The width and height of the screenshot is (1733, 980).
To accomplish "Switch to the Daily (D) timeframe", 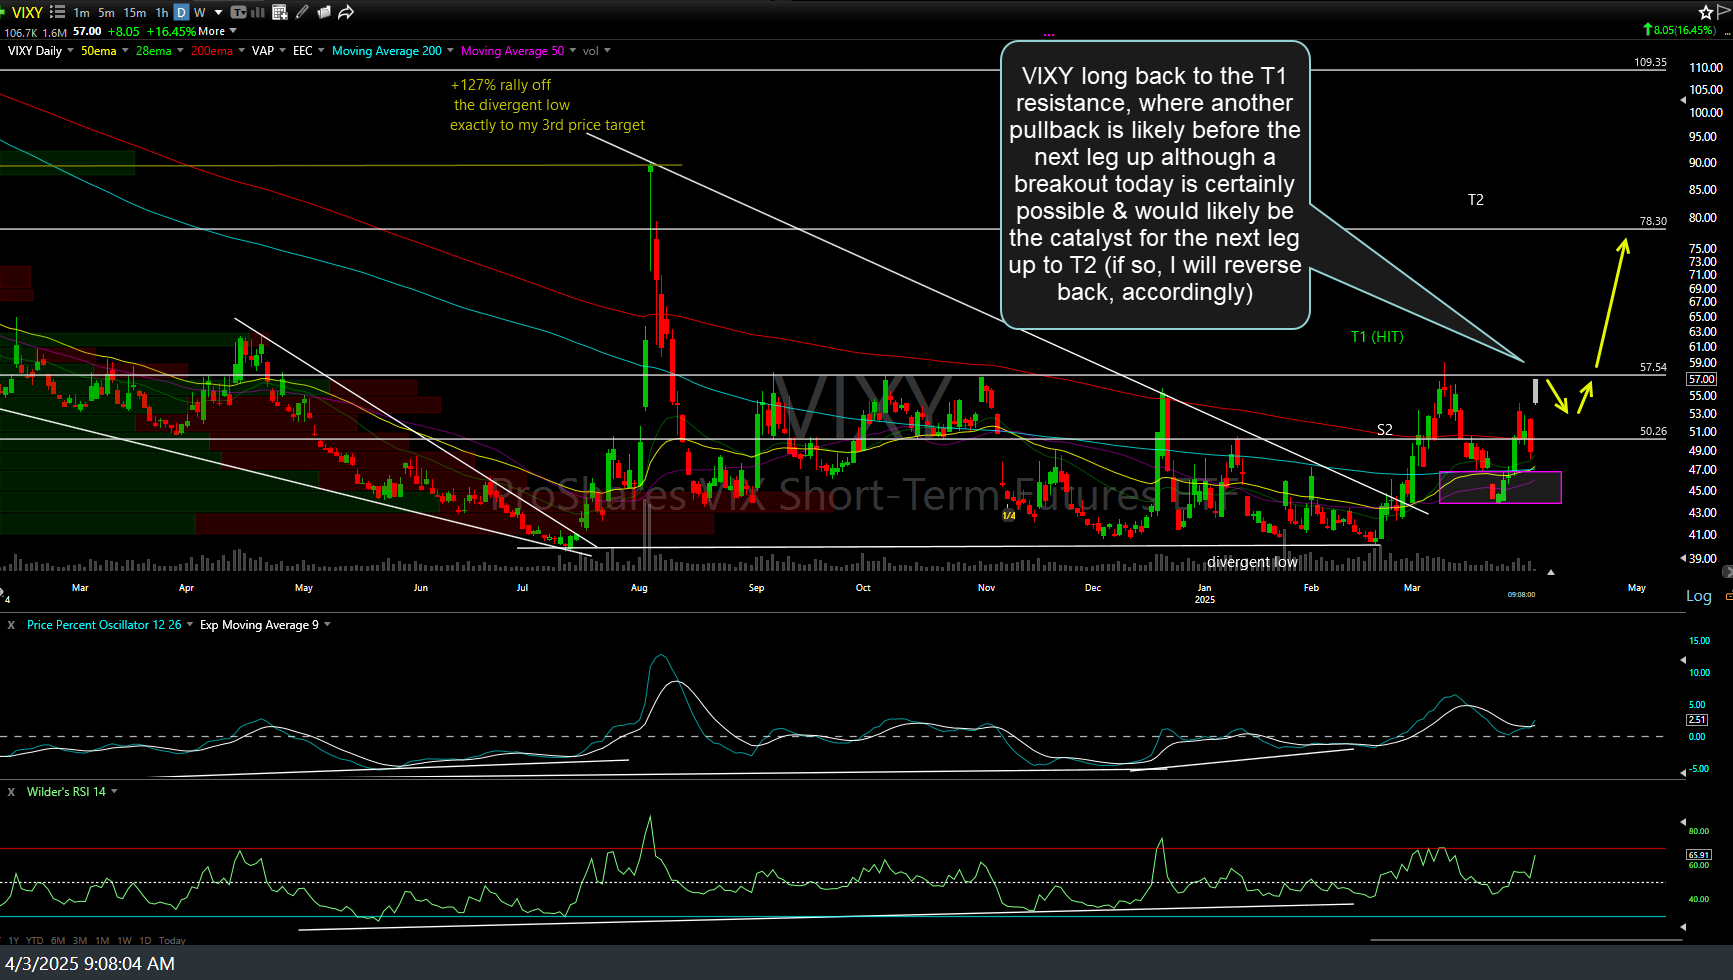I will 181,12.
